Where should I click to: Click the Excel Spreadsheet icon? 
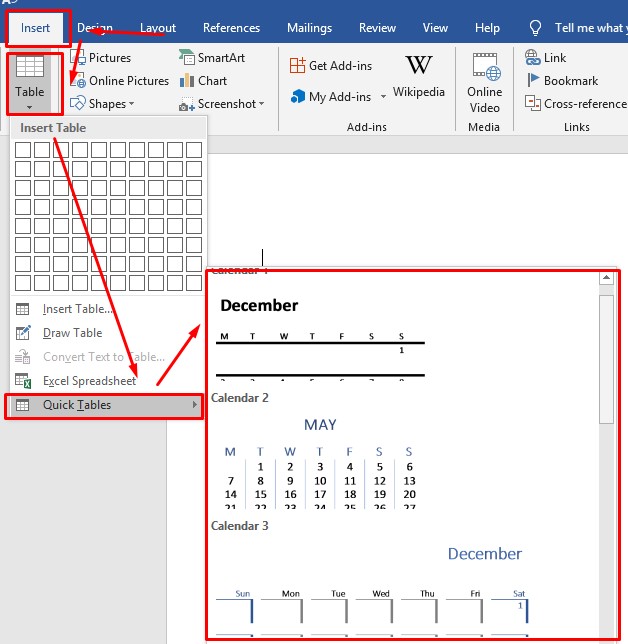point(23,381)
